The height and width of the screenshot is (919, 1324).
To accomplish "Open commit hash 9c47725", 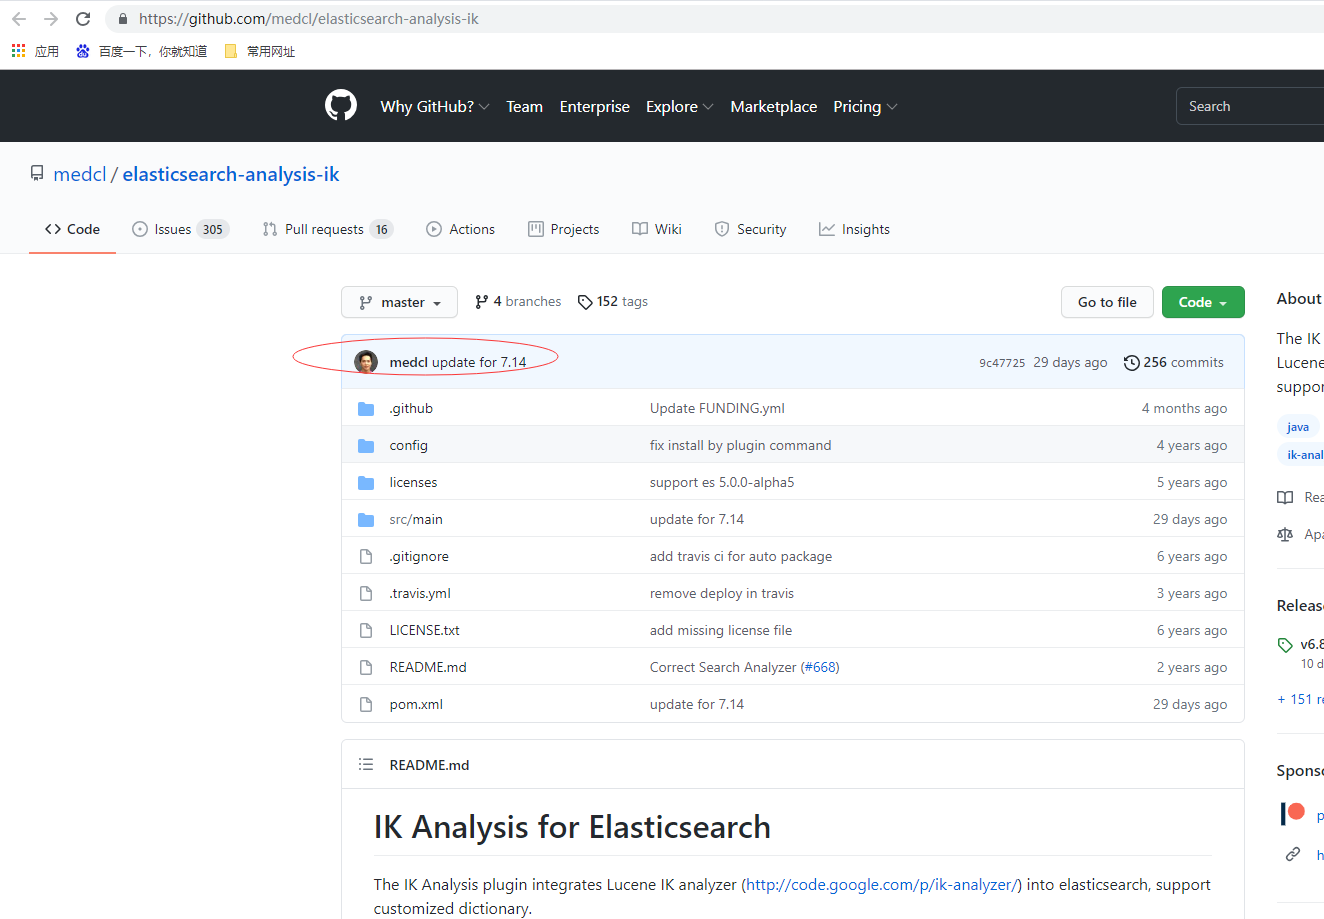I will pyautogui.click(x=1002, y=363).
